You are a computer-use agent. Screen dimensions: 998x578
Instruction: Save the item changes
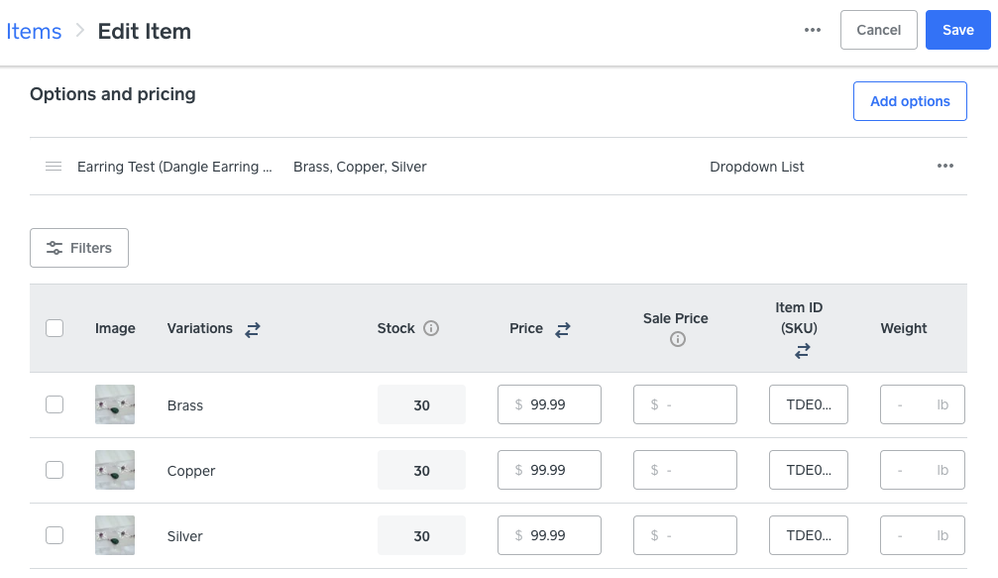(957, 30)
